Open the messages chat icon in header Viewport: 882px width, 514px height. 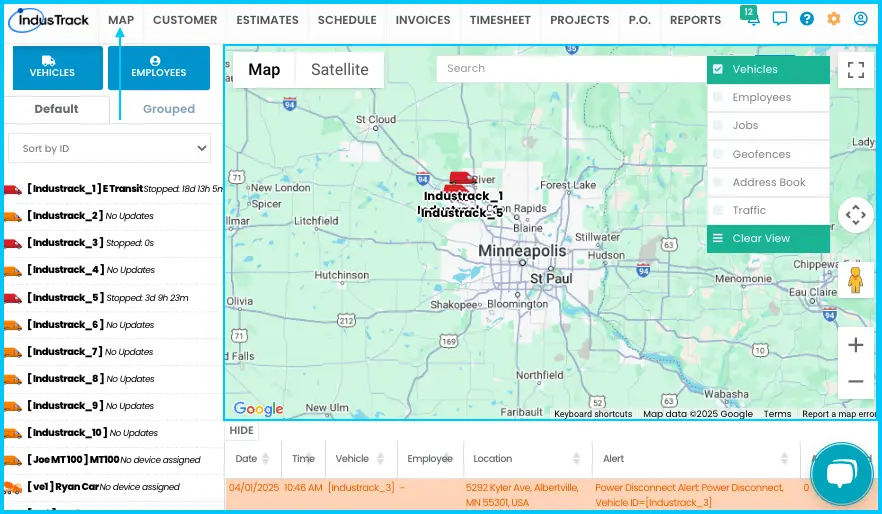tap(780, 19)
